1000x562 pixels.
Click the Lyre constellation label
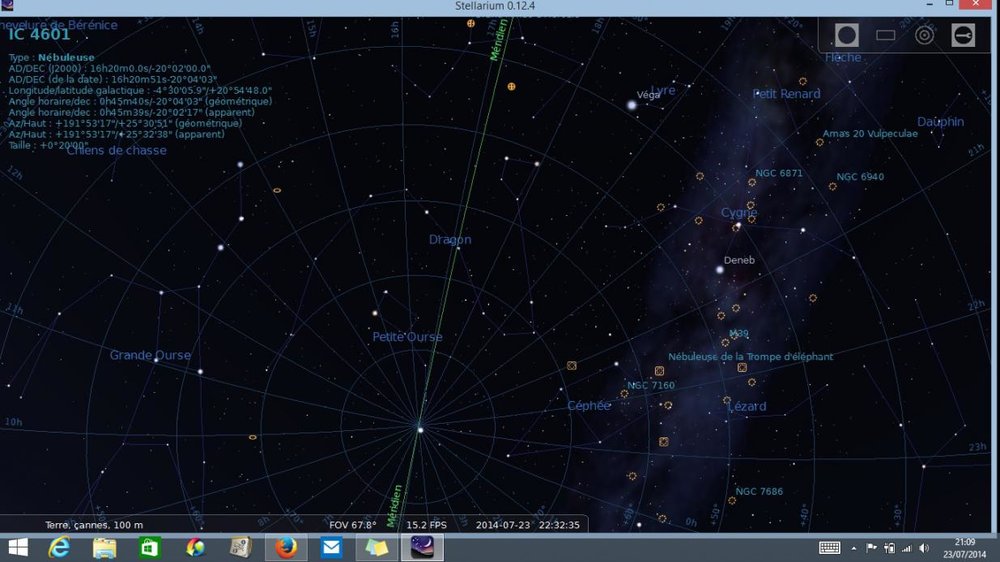tap(663, 91)
